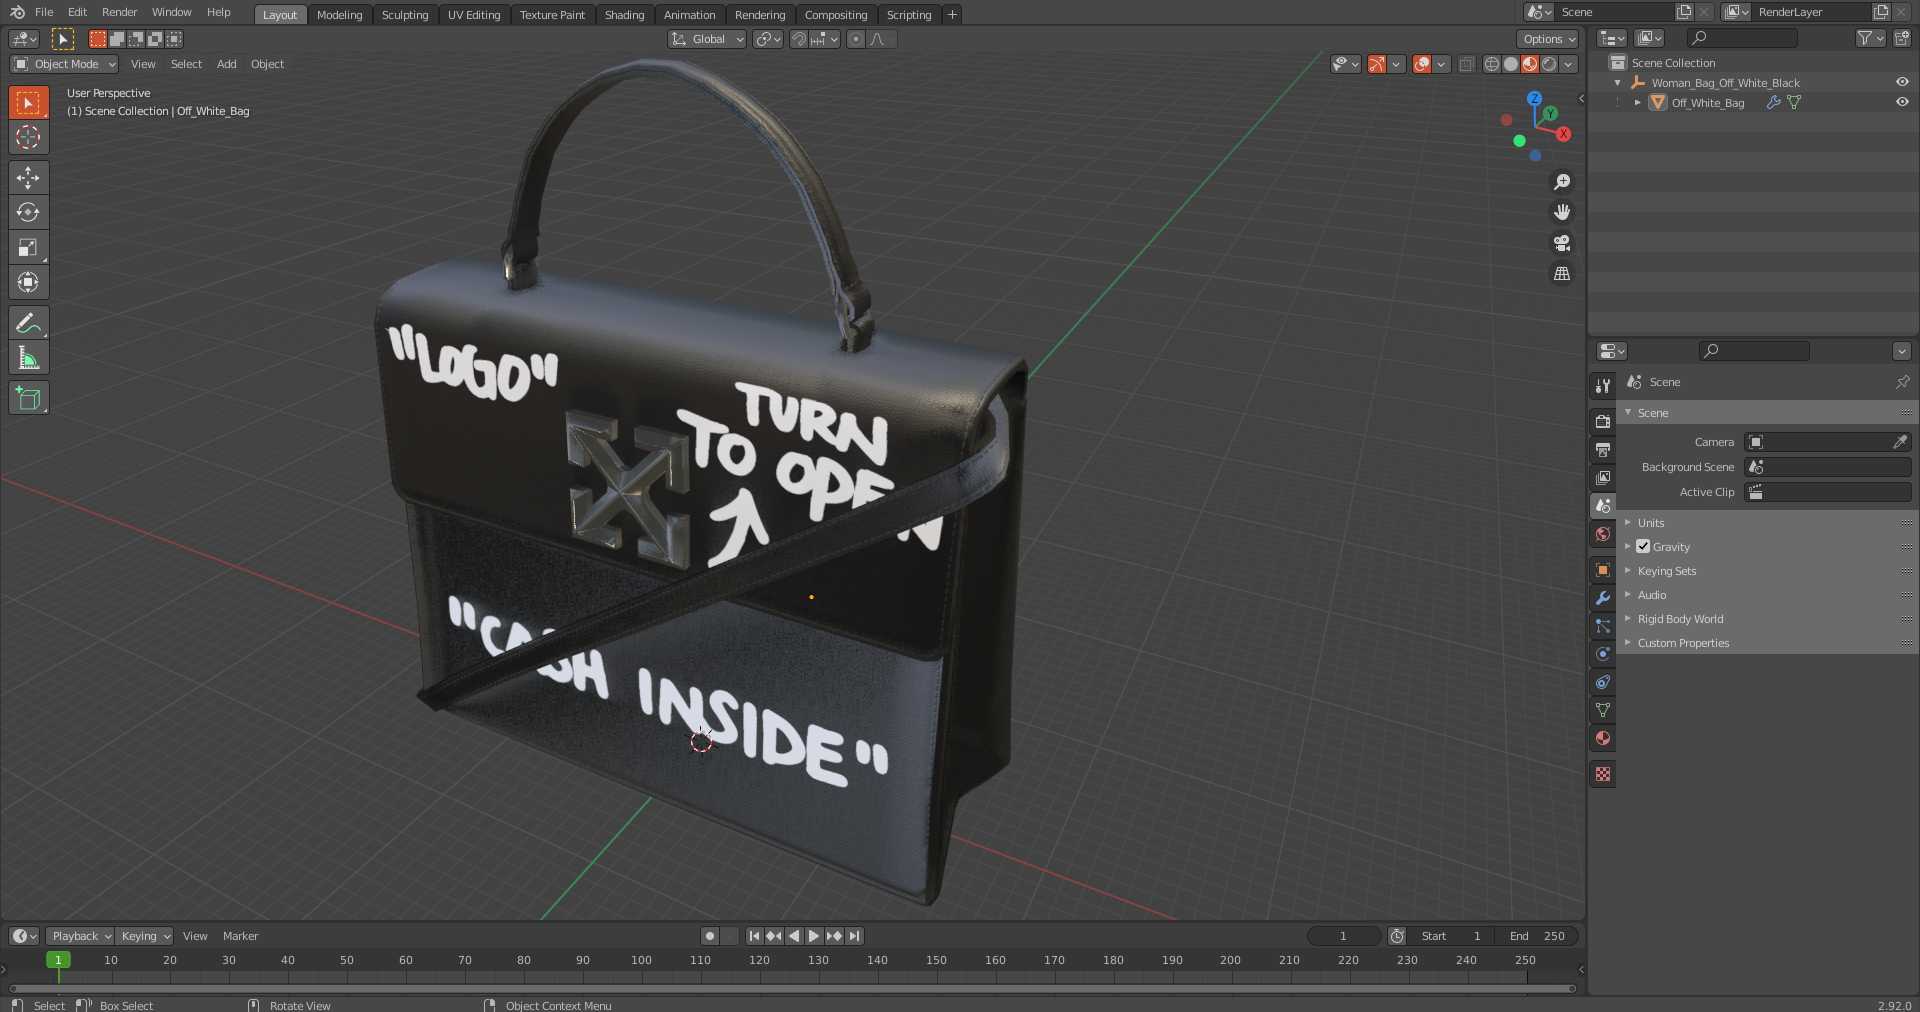Toggle the auto keying record button

pyautogui.click(x=710, y=936)
